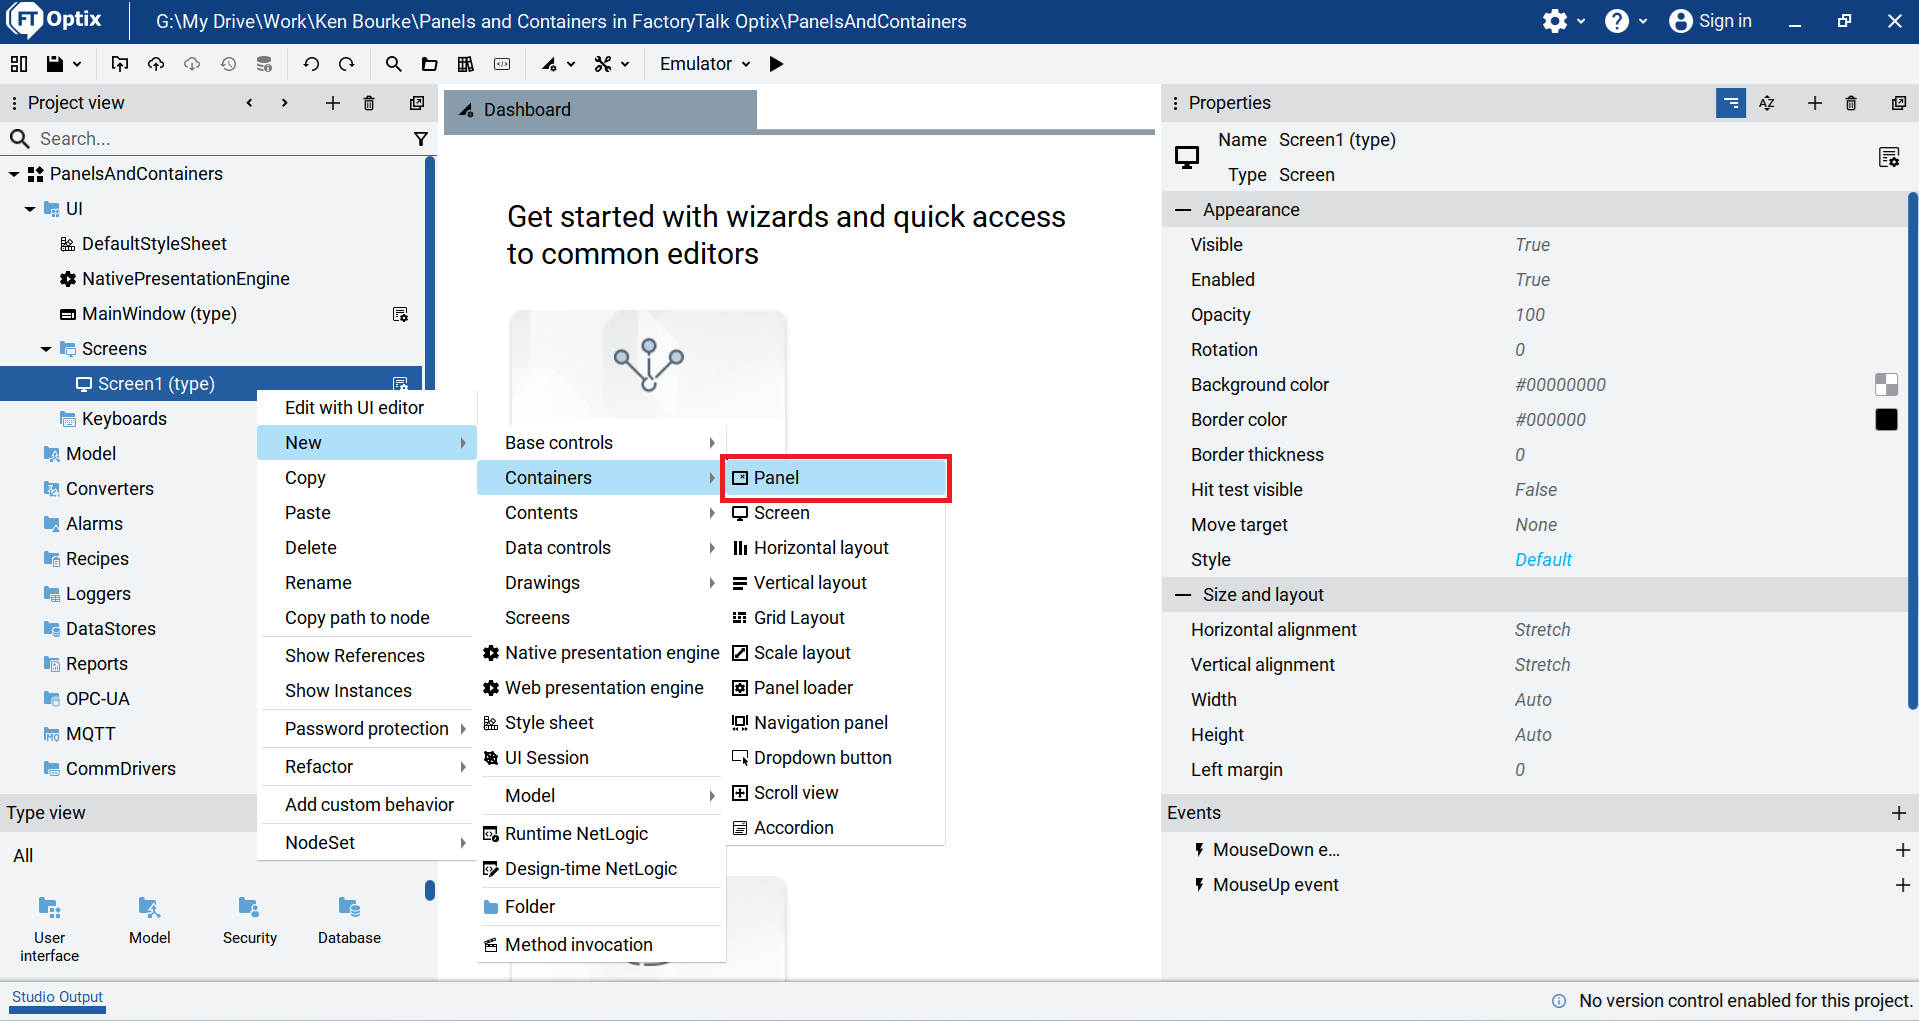Click the database info icon in the toolbar
This screenshot has width=1919, height=1021.
(264, 64)
